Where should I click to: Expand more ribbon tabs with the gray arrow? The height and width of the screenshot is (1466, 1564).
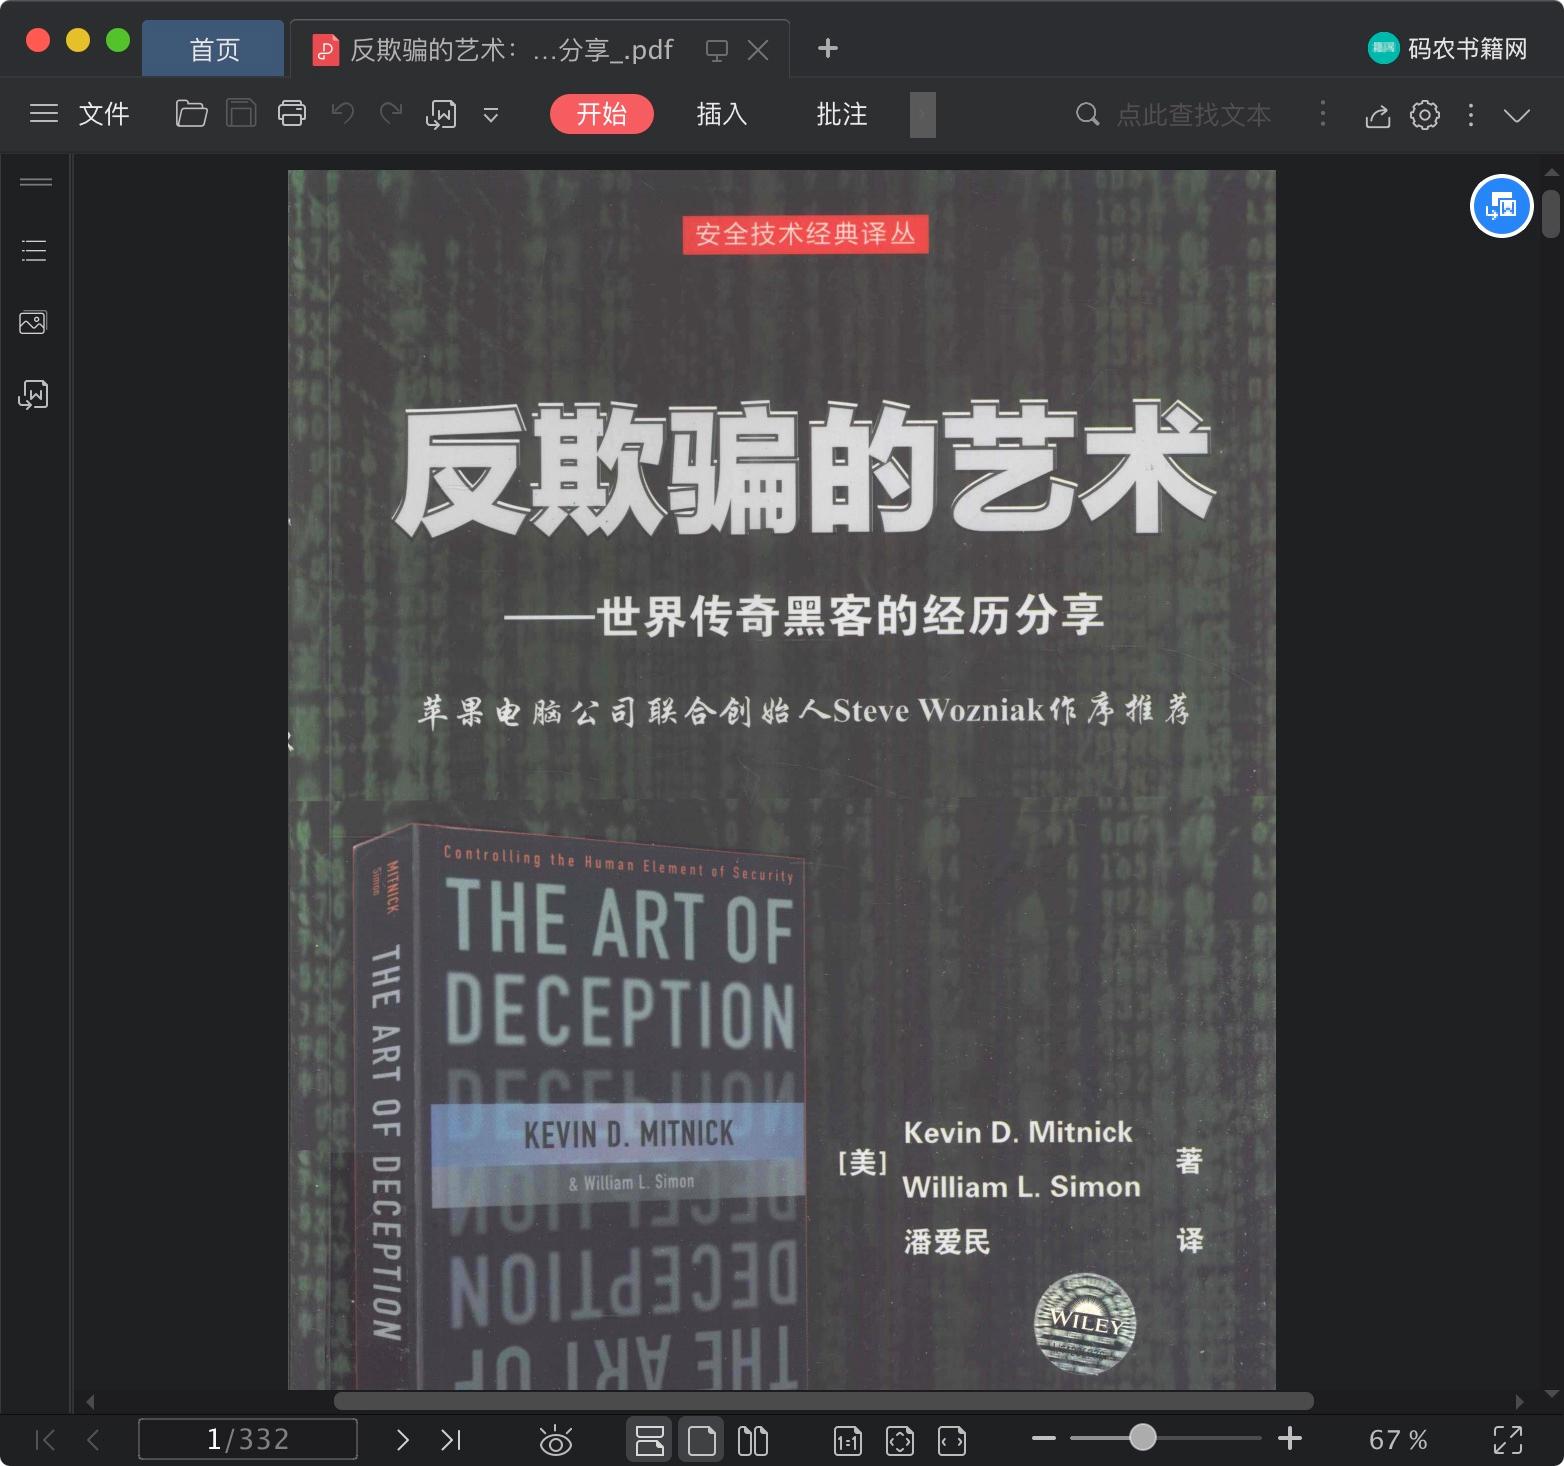(x=923, y=114)
